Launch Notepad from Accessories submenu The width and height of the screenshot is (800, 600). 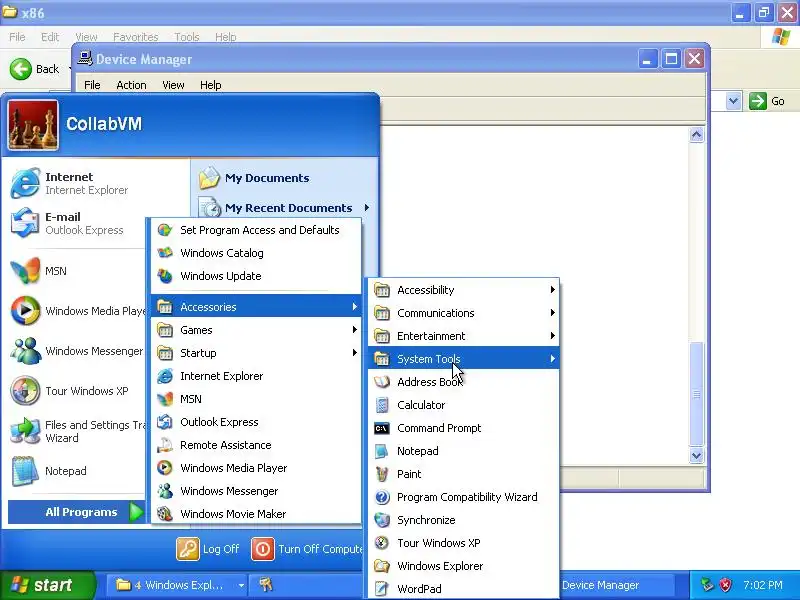463,451
